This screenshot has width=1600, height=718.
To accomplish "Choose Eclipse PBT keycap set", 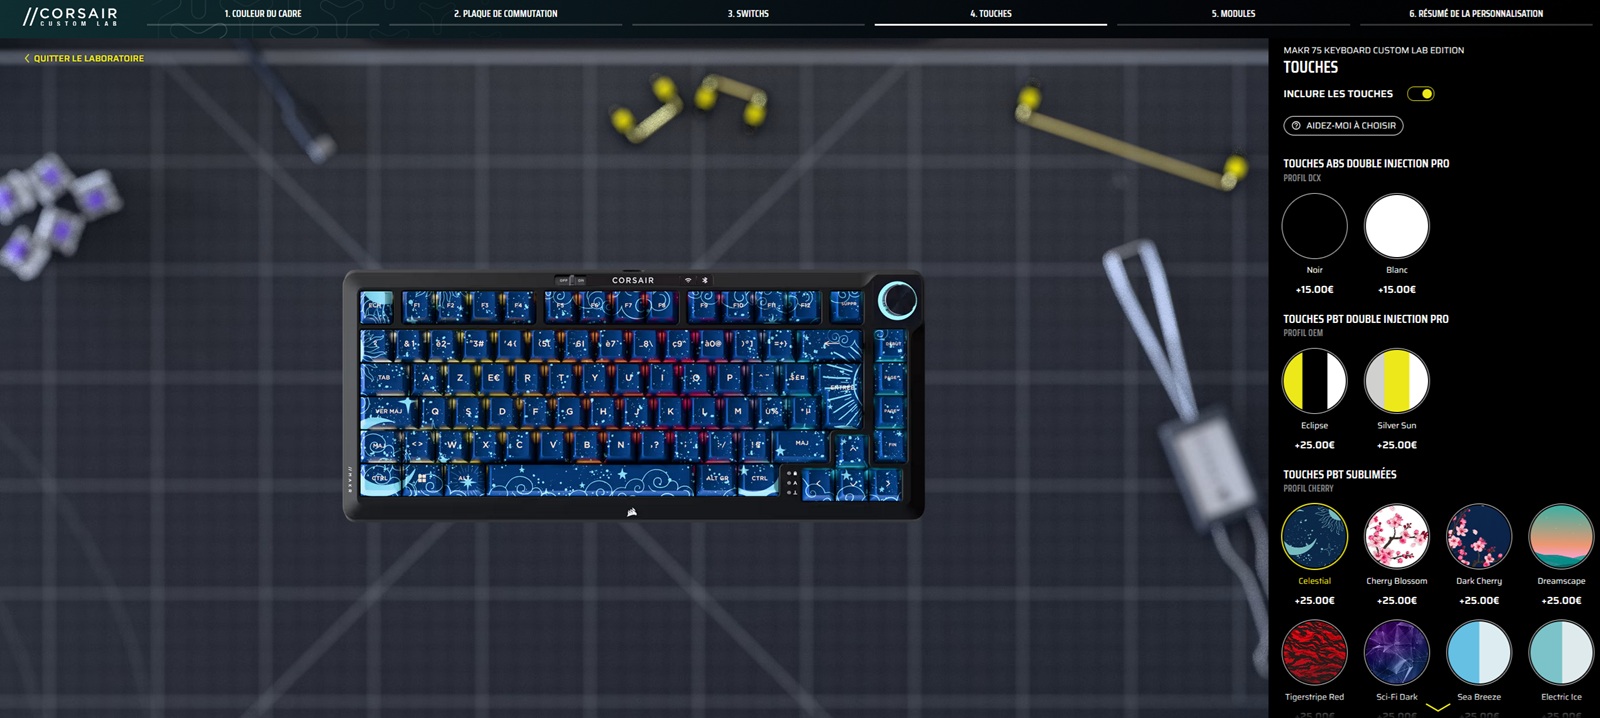I will pyautogui.click(x=1314, y=381).
